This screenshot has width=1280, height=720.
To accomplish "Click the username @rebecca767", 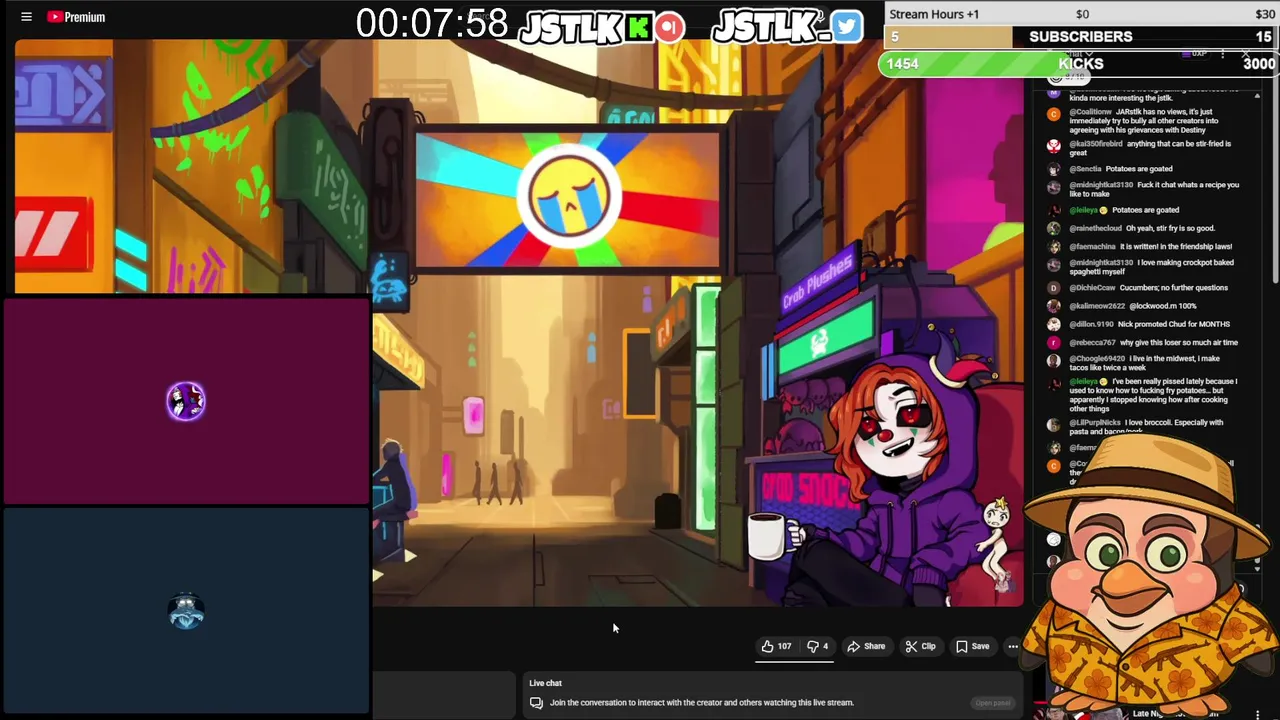I will click(x=1093, y=342).
